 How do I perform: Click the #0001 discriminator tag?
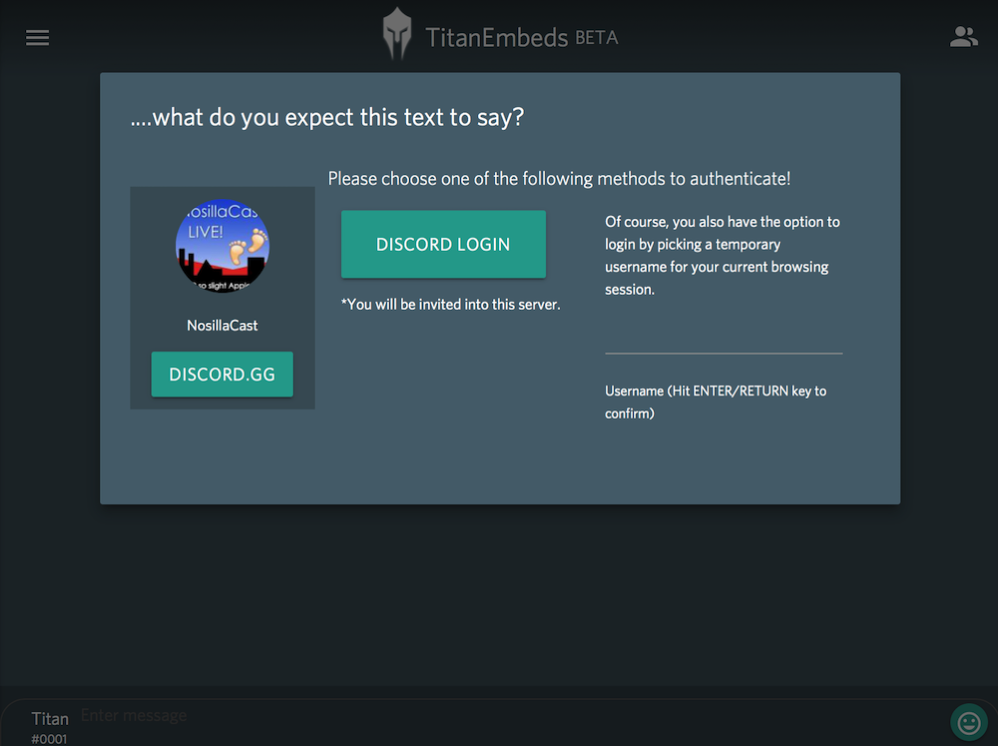(x=49, y=739)
